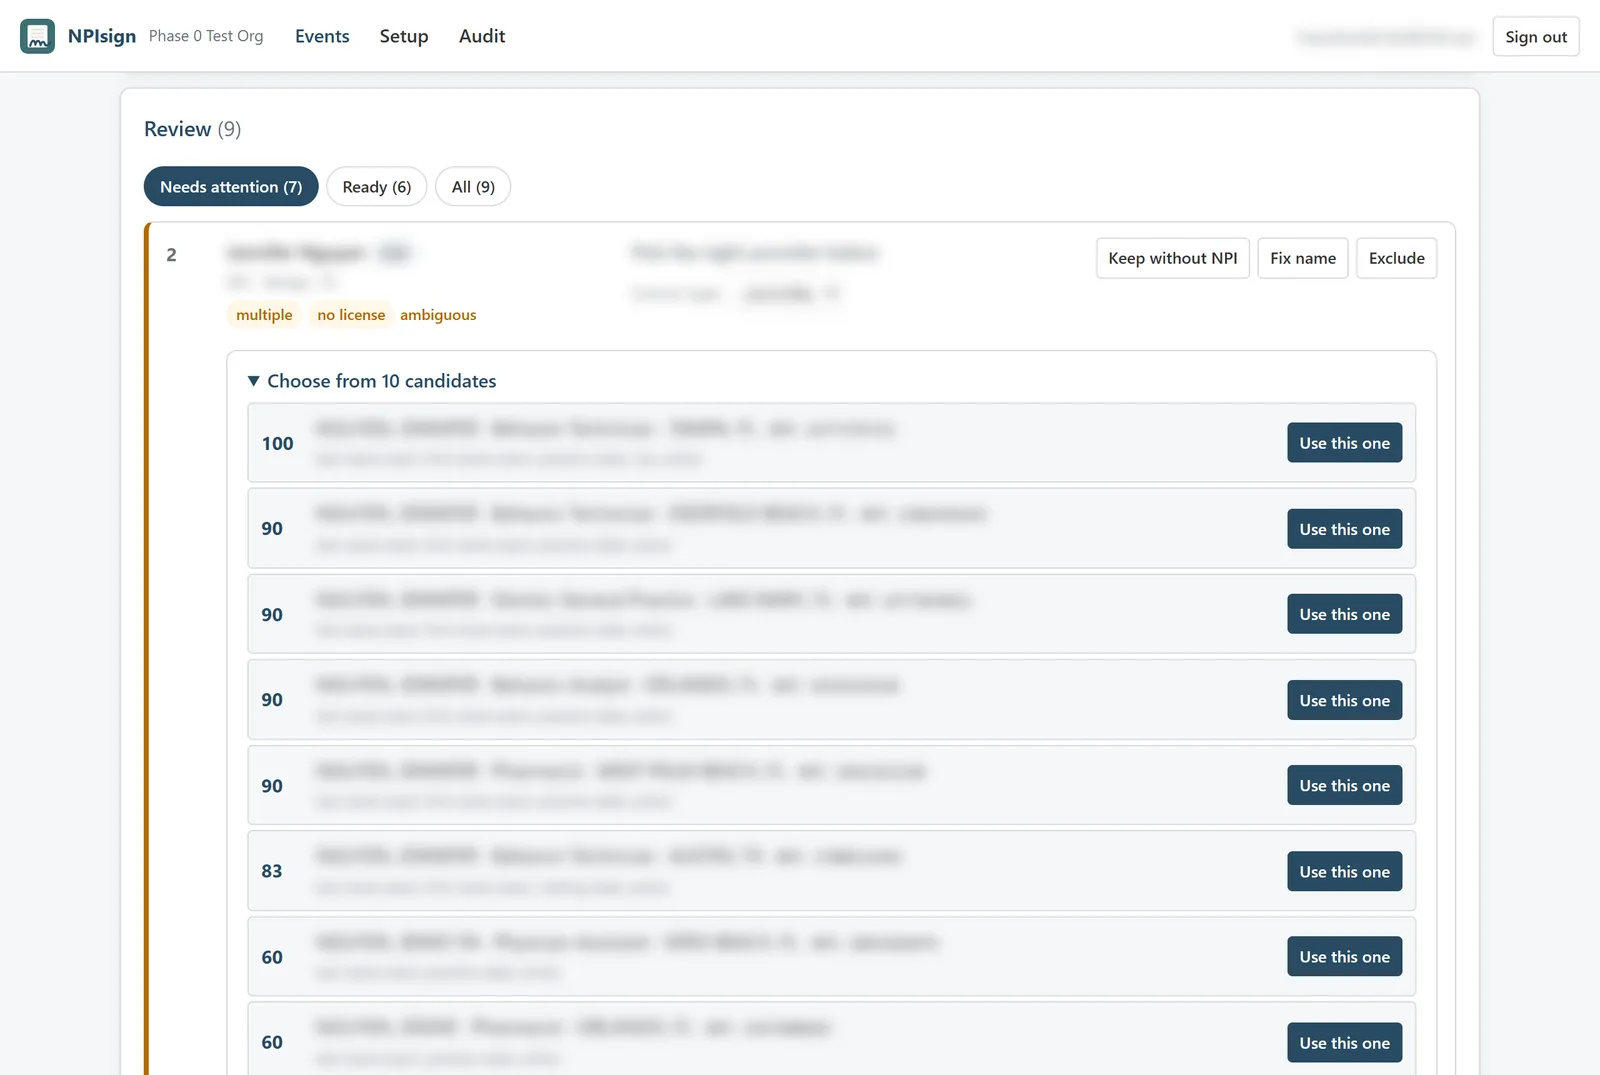Click the Review (9) heading
Screen dimensions: 1600x1075
[192, 129]
